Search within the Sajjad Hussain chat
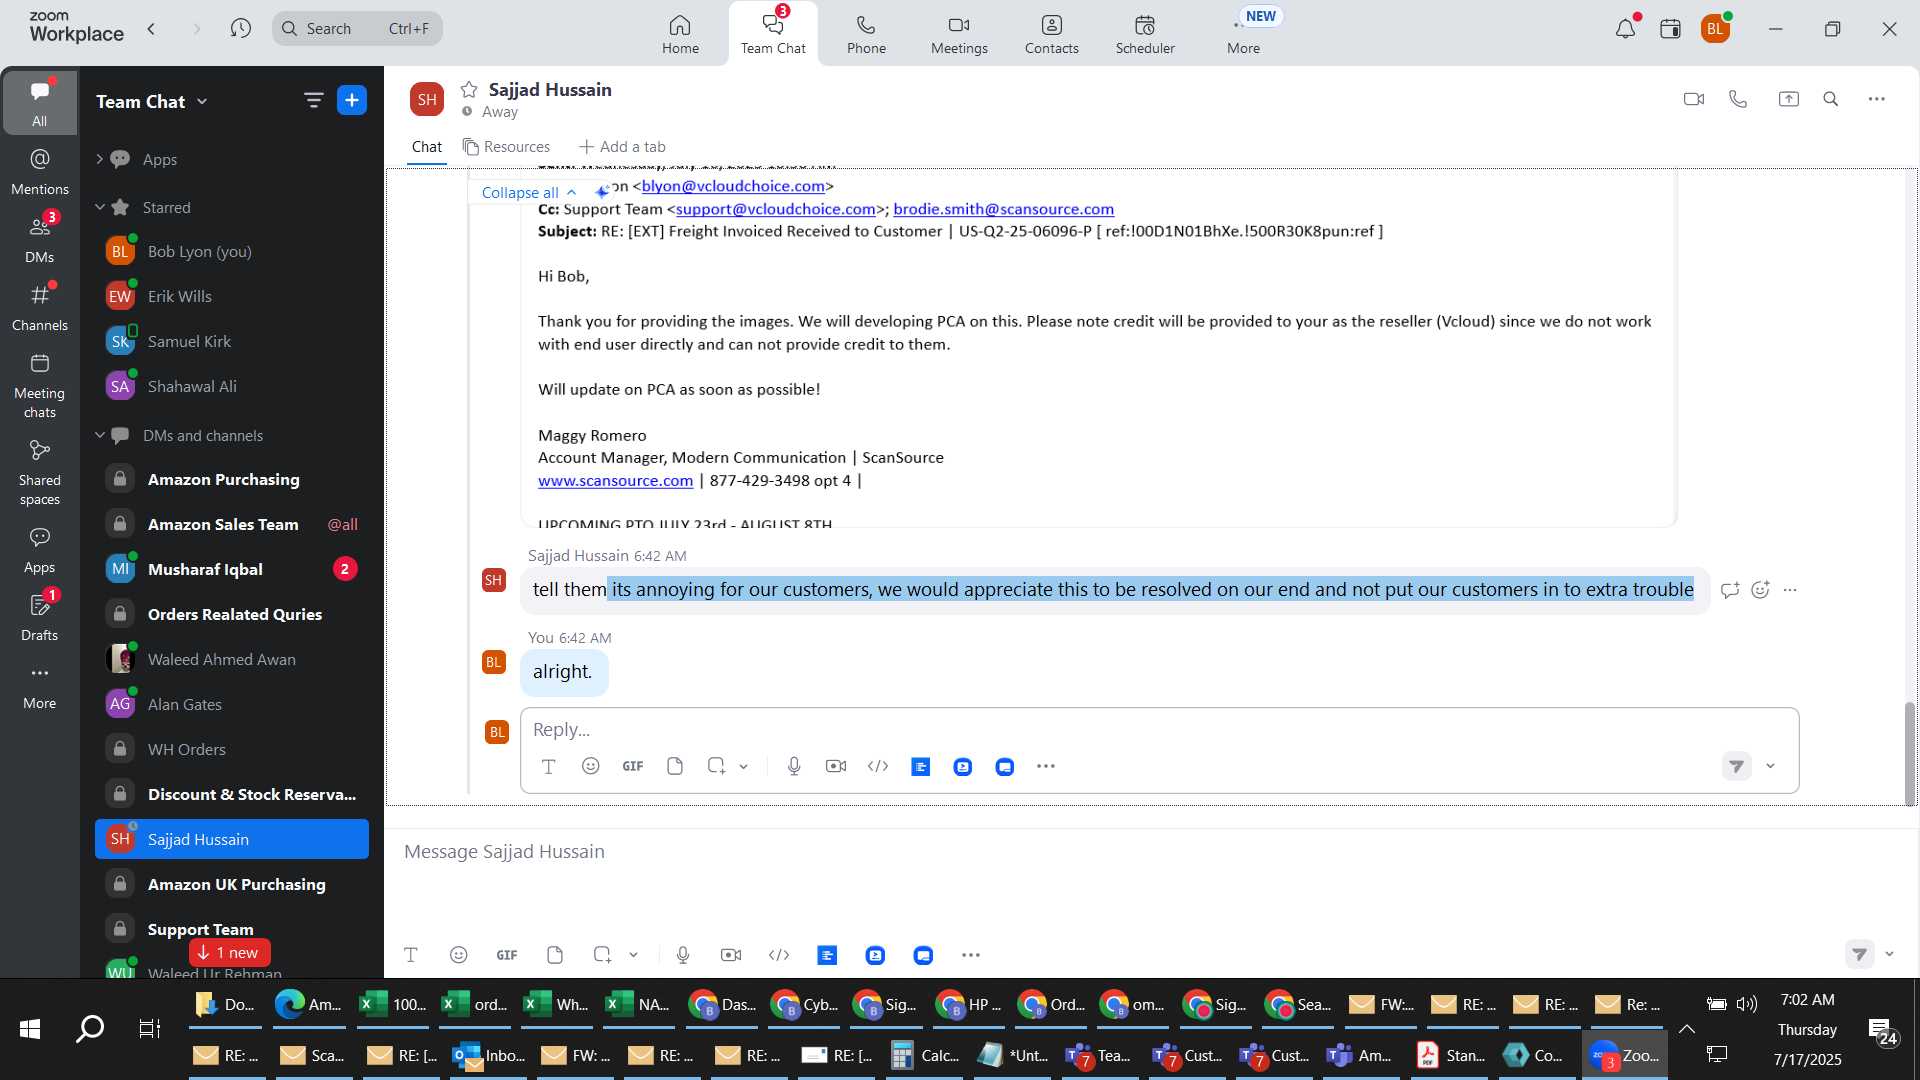 click(1831, 99)
